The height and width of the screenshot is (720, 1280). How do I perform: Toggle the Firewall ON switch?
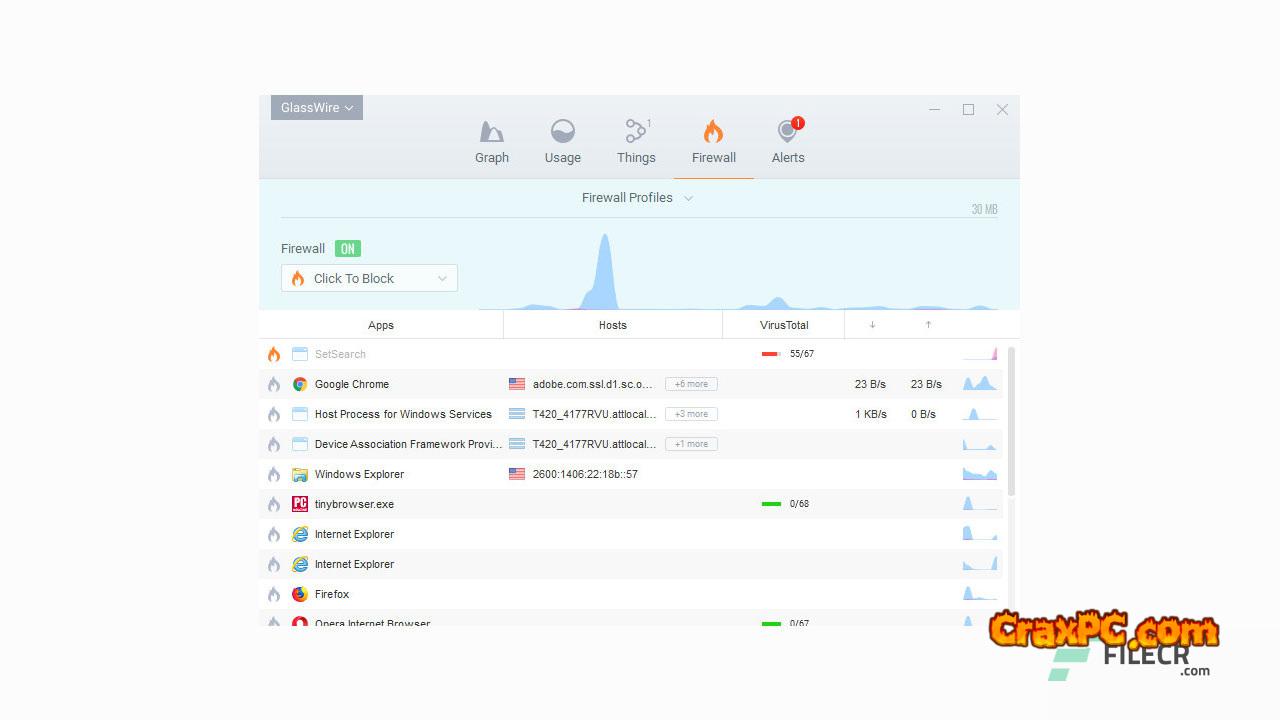(x=347, y=249)
